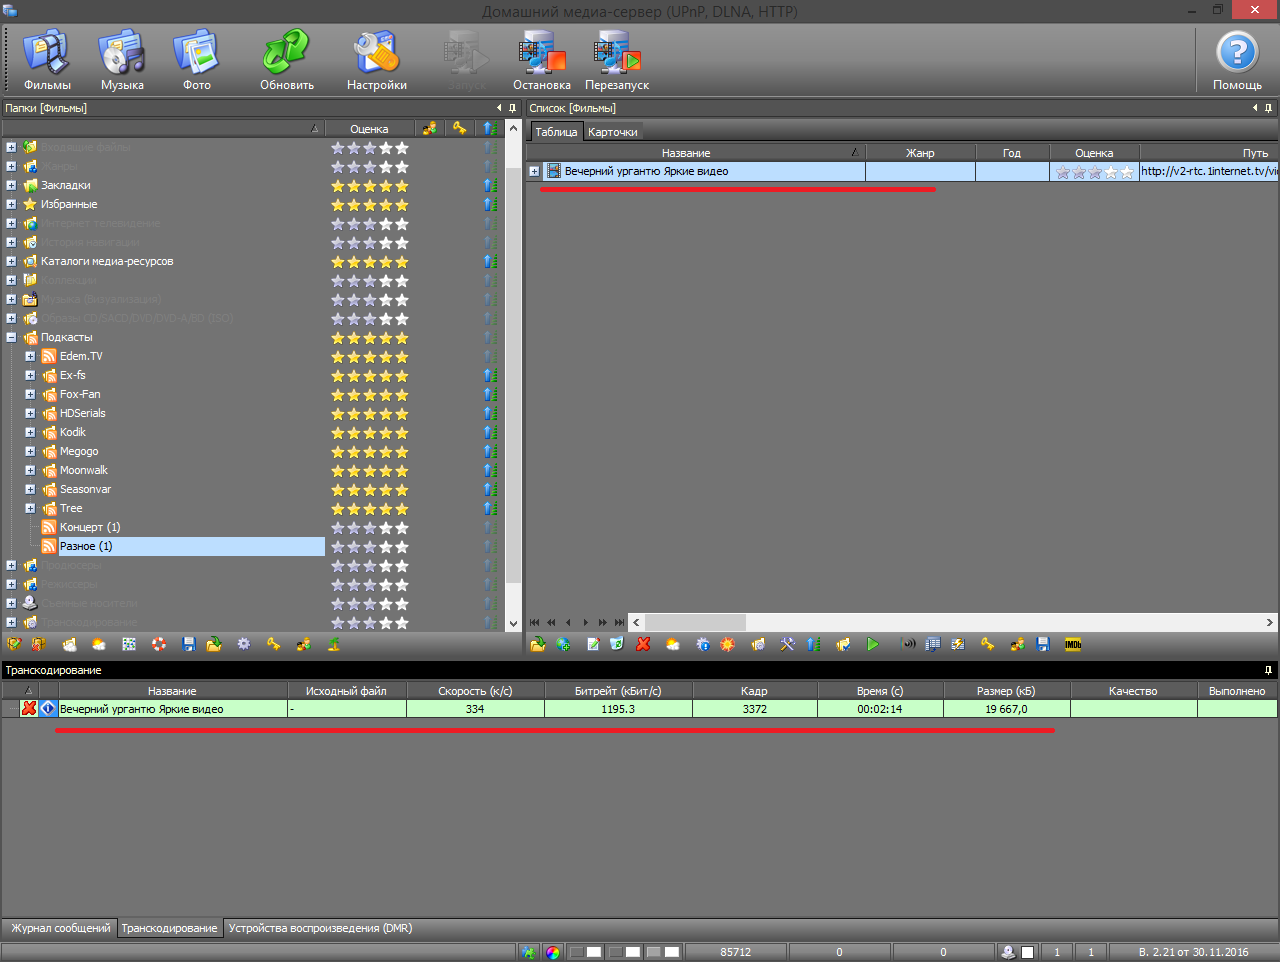This screenshot has width=1280, height=962.
Task: Pin the Транскодирование panel using the pin icon
Action: tap(1268, 670)
